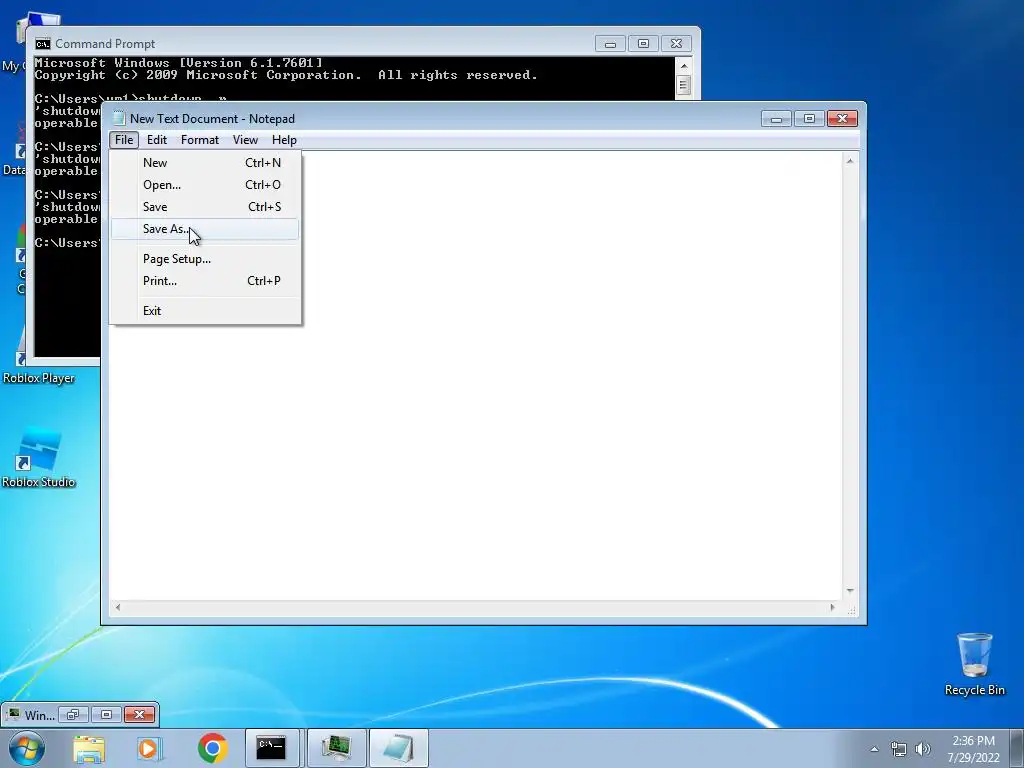
Task: Open Notepad's Help menu
Action: coord(284,140)
